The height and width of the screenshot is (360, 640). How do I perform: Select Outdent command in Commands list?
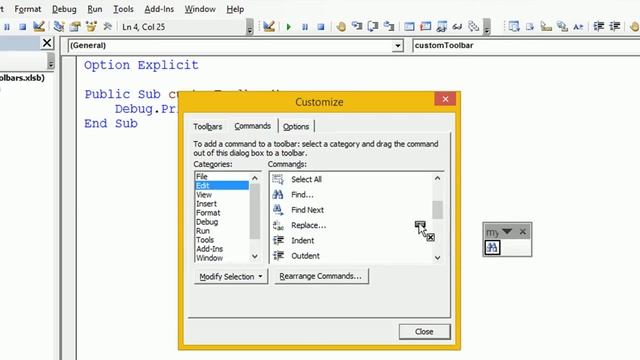[350, 256]
